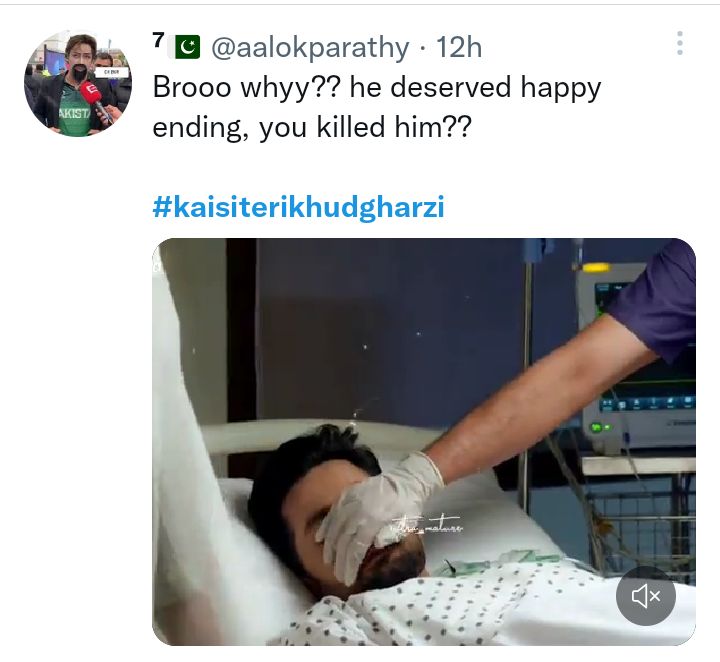The width and height of the screenshot is (720, 662).
Task: Click the gloved hand in the video
Action: click(x=377, y=513)
